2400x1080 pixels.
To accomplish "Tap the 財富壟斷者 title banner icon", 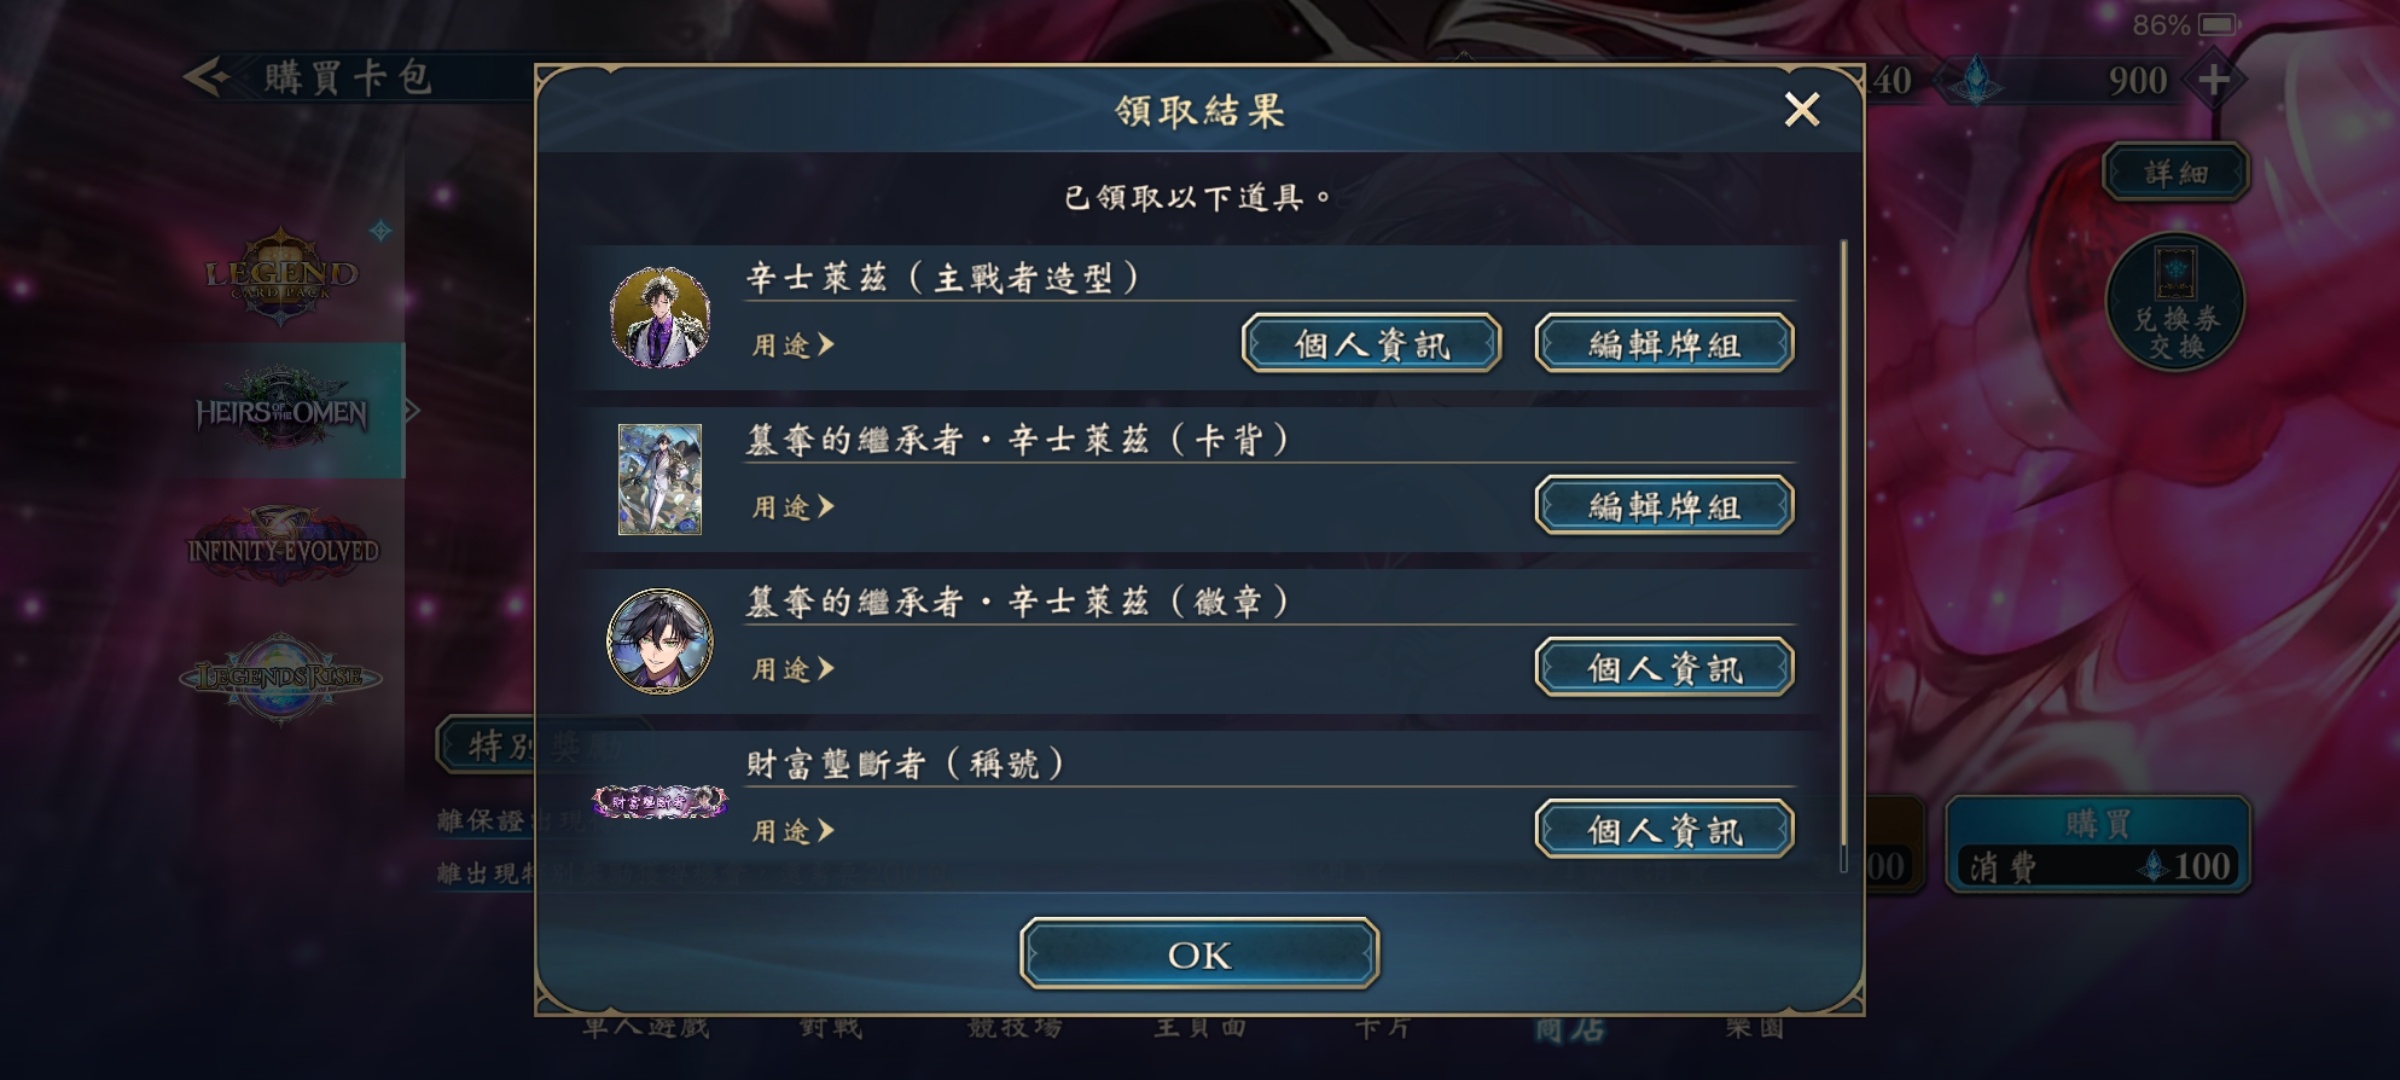I will click(x=660, y=801).
